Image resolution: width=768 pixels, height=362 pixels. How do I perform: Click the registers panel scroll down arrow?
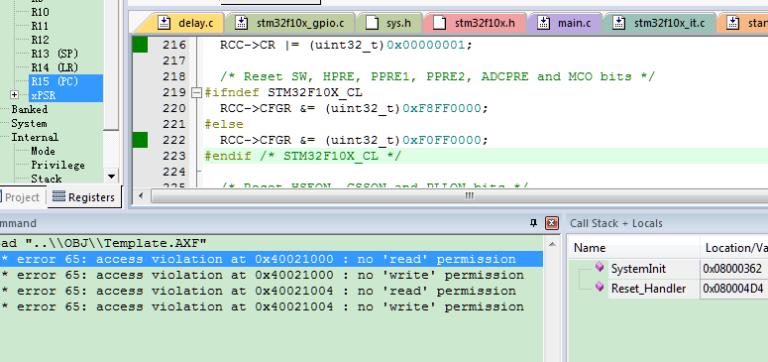click(111, 176)
